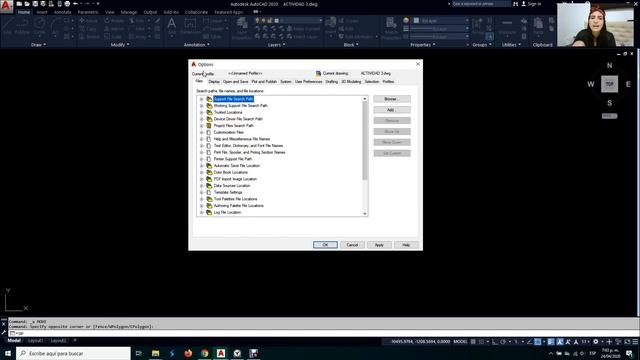Toggle MODEL space button in status bar
This screenshot has height=360, width=640.
click(x=460, y=342)
